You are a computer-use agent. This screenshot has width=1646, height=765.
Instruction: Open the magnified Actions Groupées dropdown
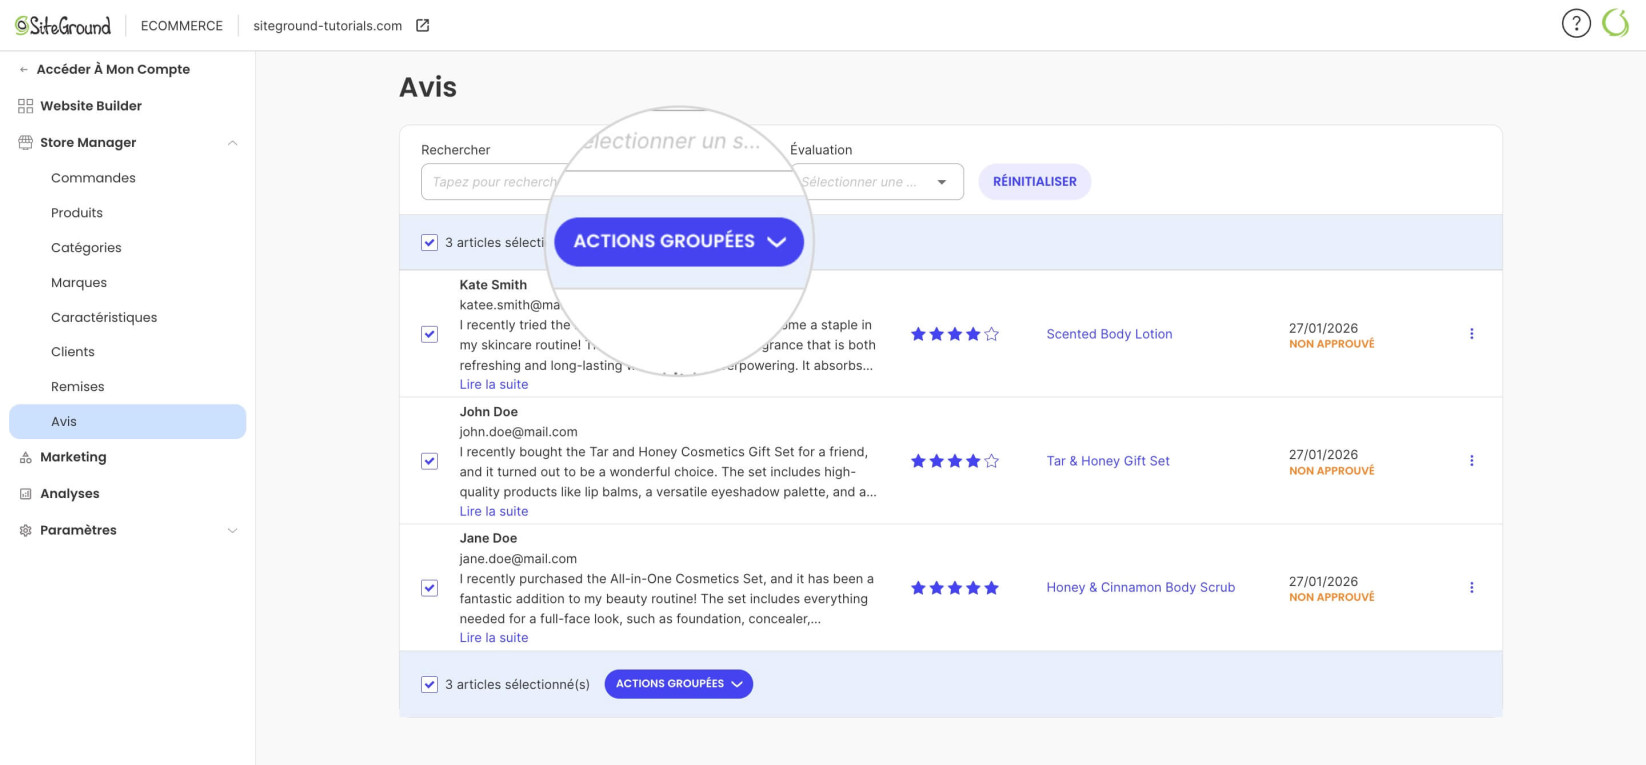tap(679, 242)
